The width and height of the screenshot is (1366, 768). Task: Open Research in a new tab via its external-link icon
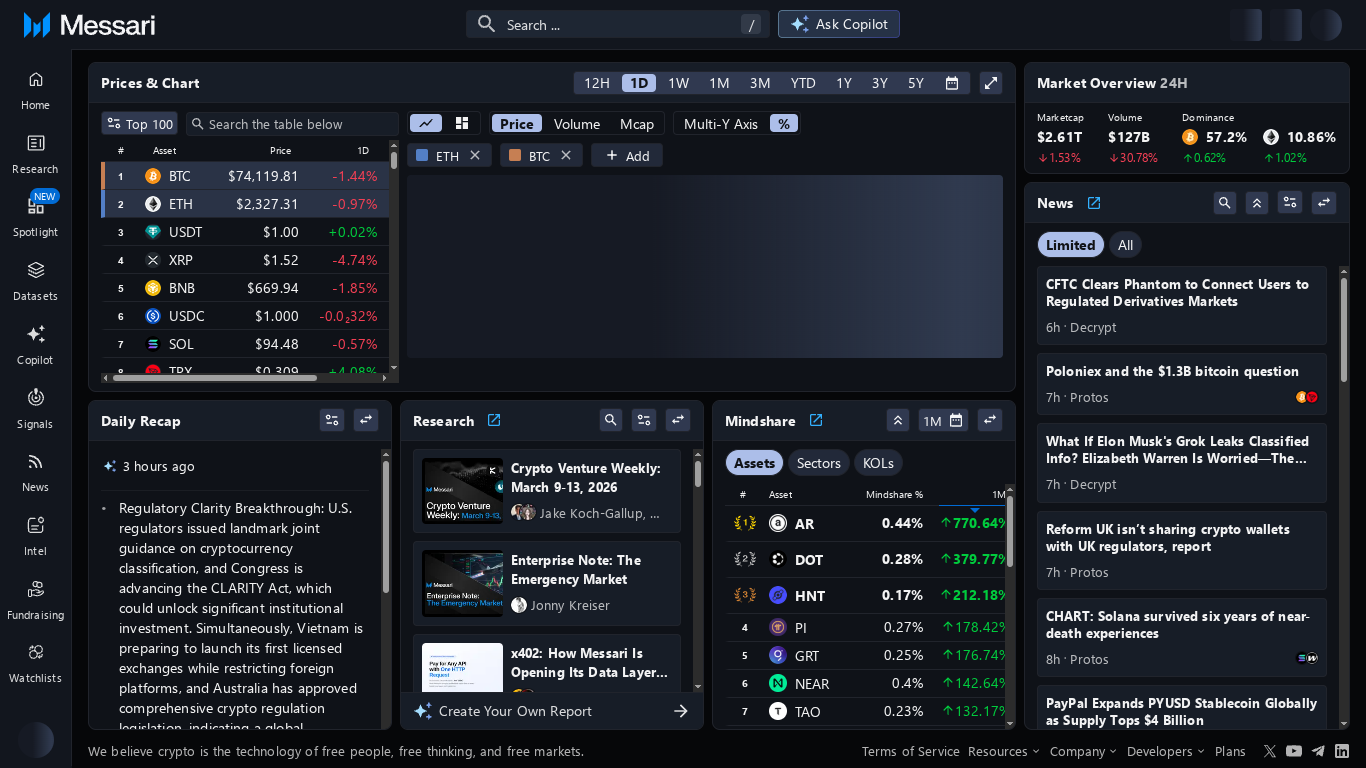[x=494, y=420]
